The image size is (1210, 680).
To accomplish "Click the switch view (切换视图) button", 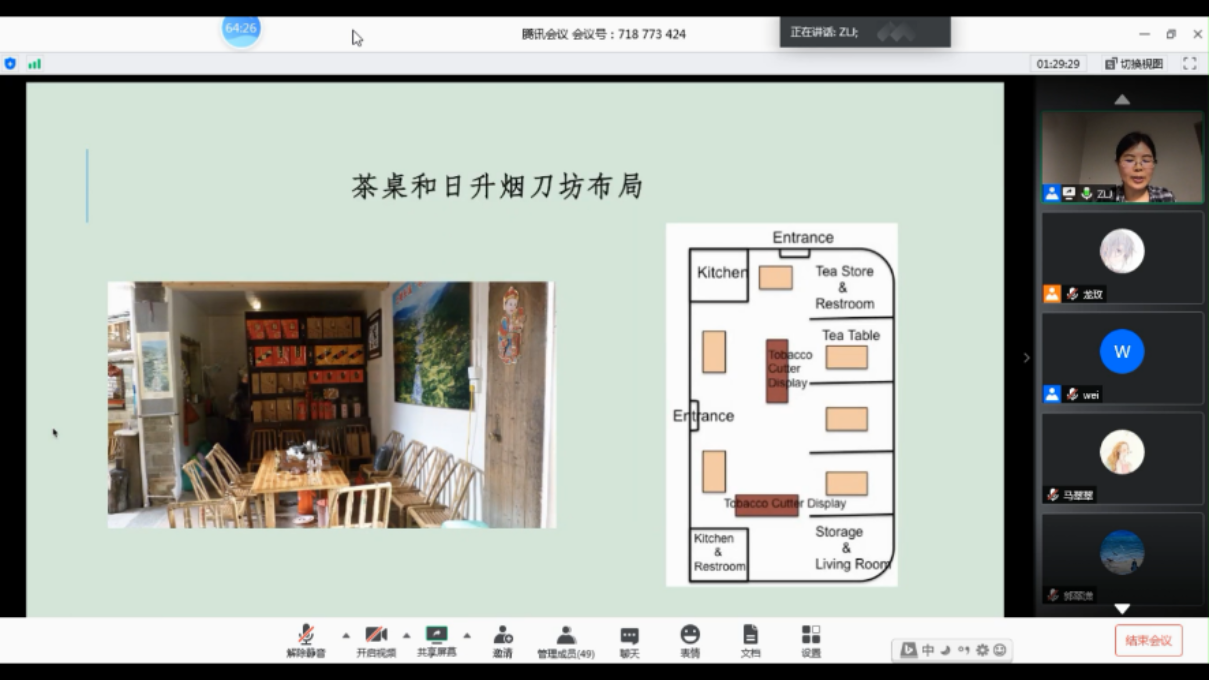I will [x=1134, y=64].
